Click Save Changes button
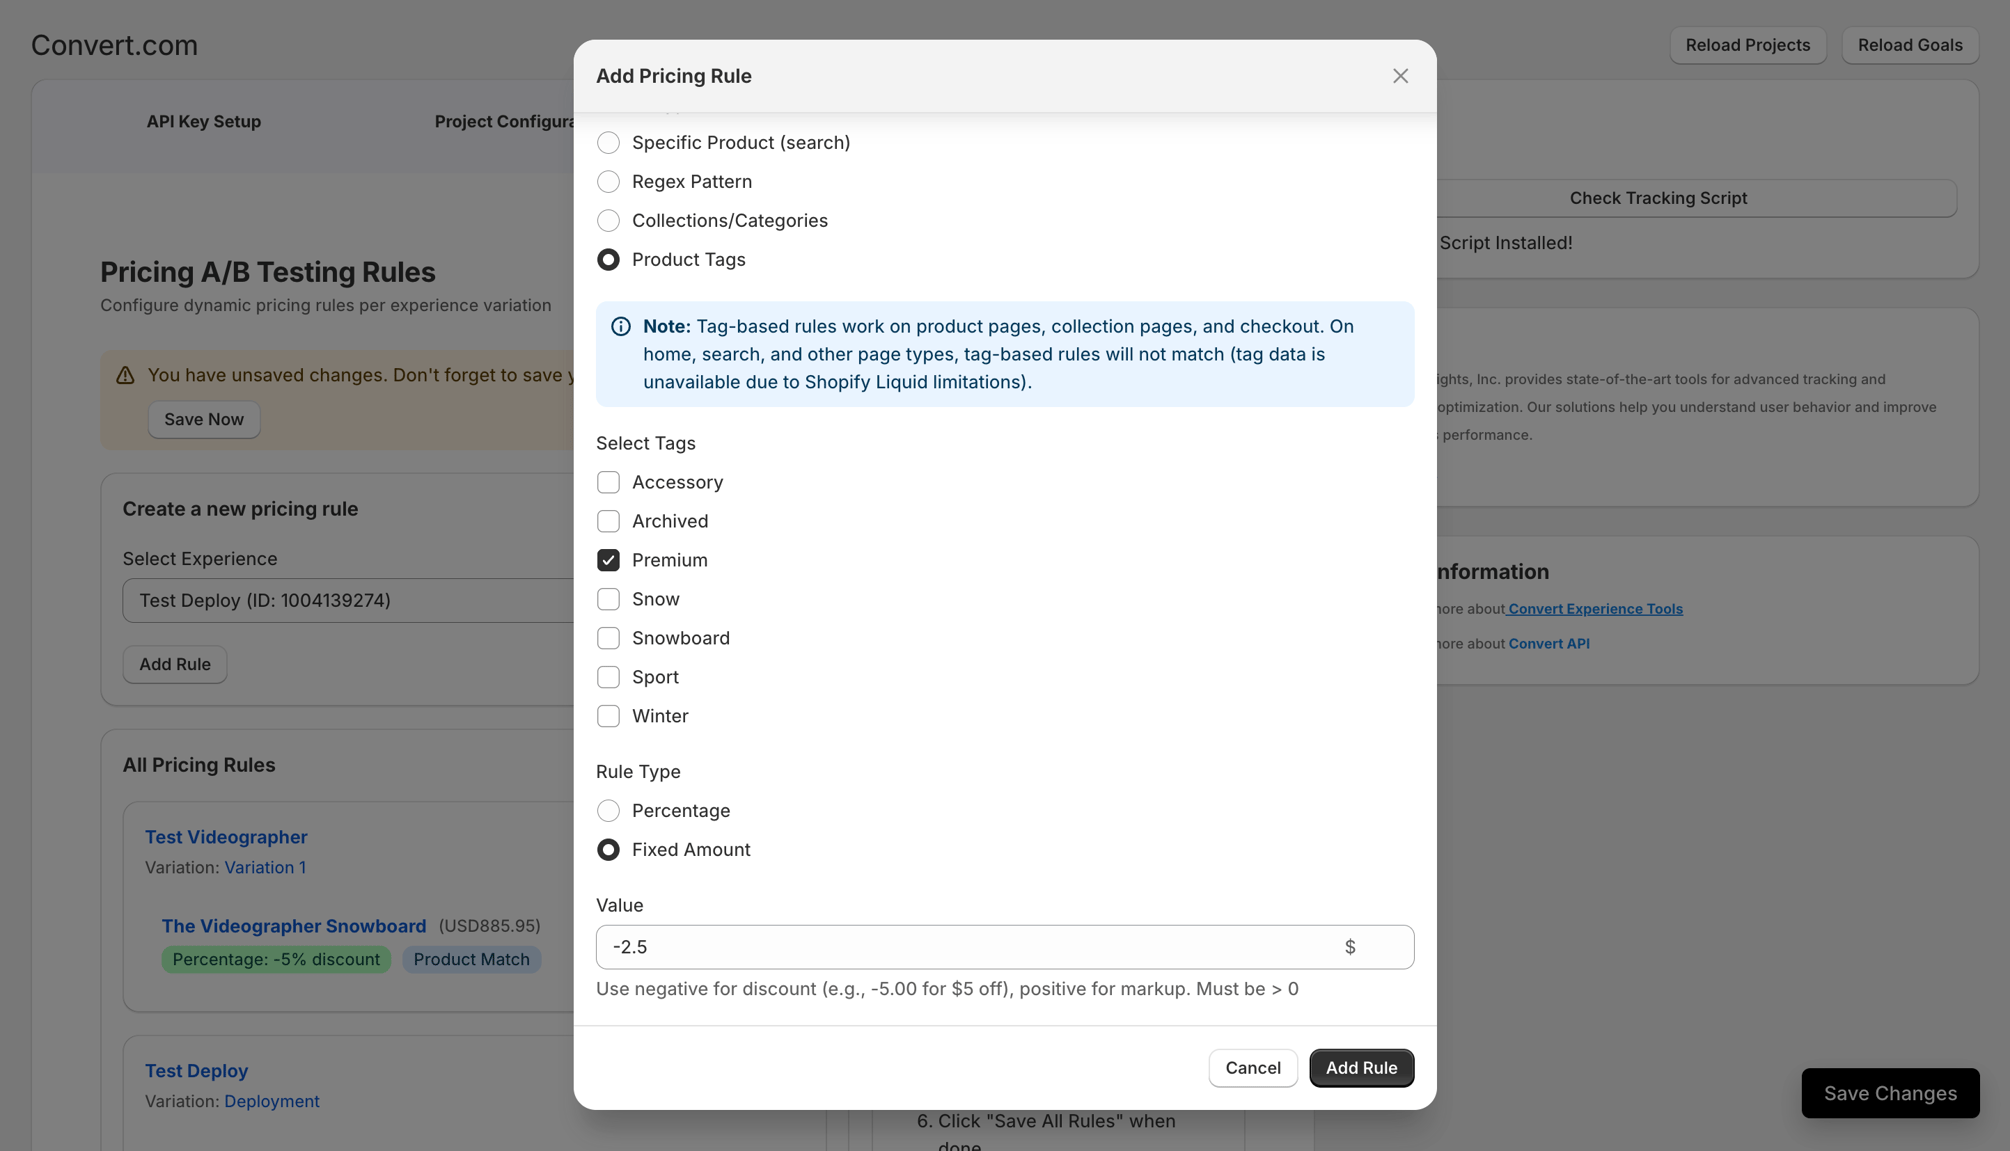The width and height of the screenshot is (2010, 1151). pos(1890,1093)
